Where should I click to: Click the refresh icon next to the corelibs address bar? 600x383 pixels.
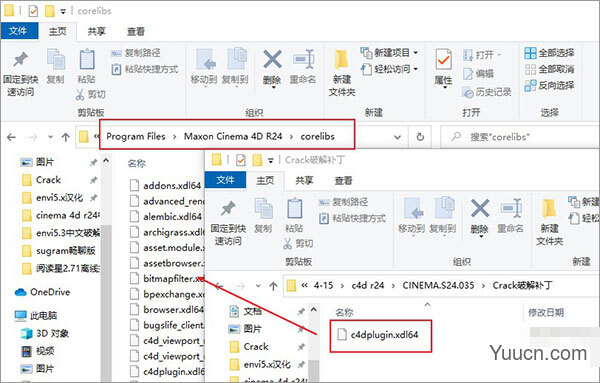point(420,137)
